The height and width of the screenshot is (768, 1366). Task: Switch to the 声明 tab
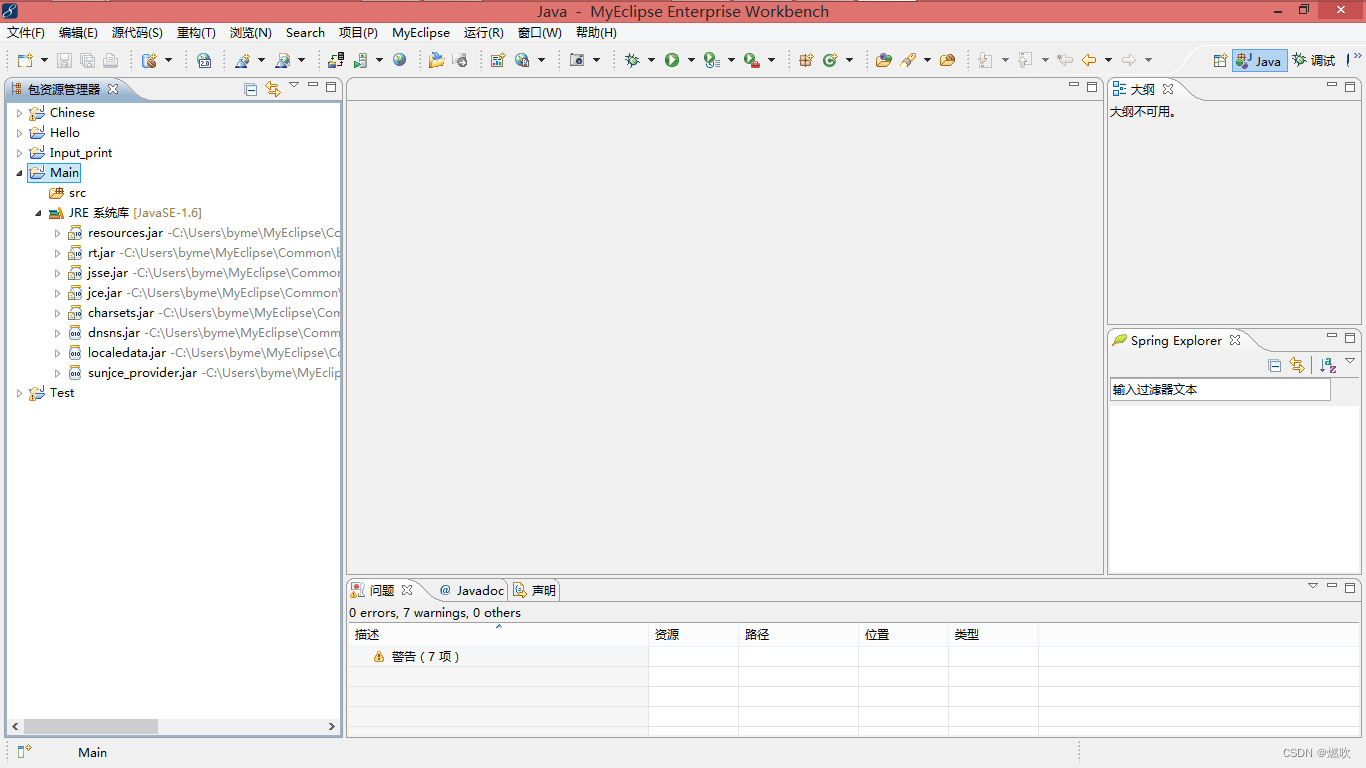535,591
